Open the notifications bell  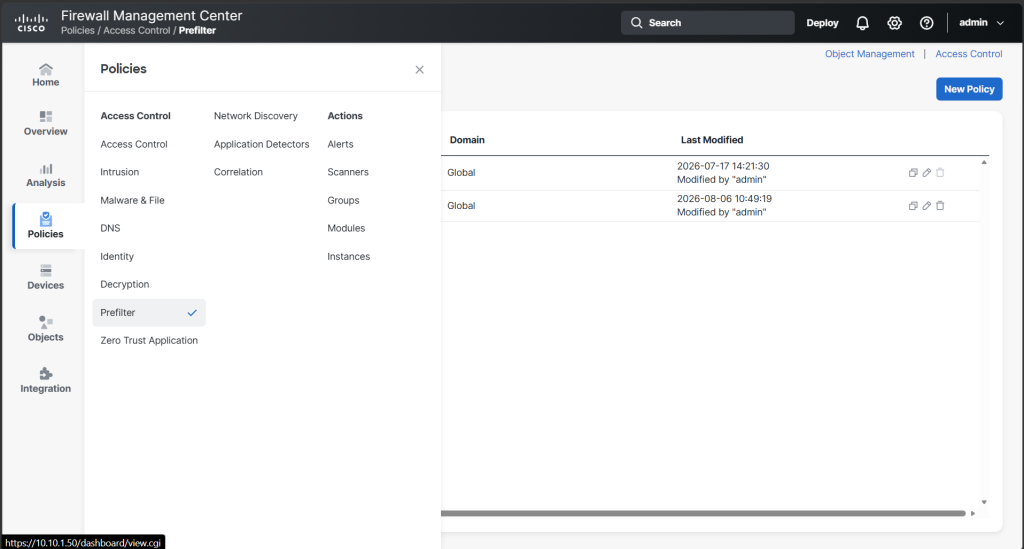coord(862,23)
